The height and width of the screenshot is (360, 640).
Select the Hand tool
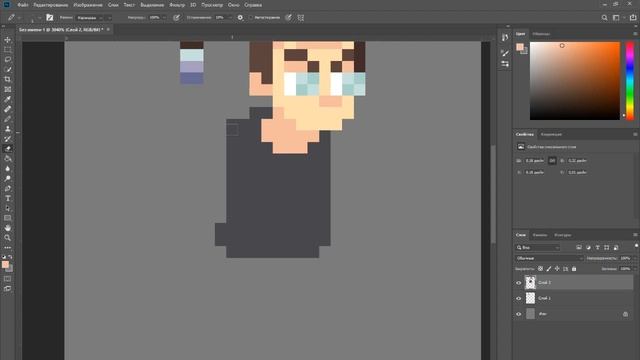8,228
